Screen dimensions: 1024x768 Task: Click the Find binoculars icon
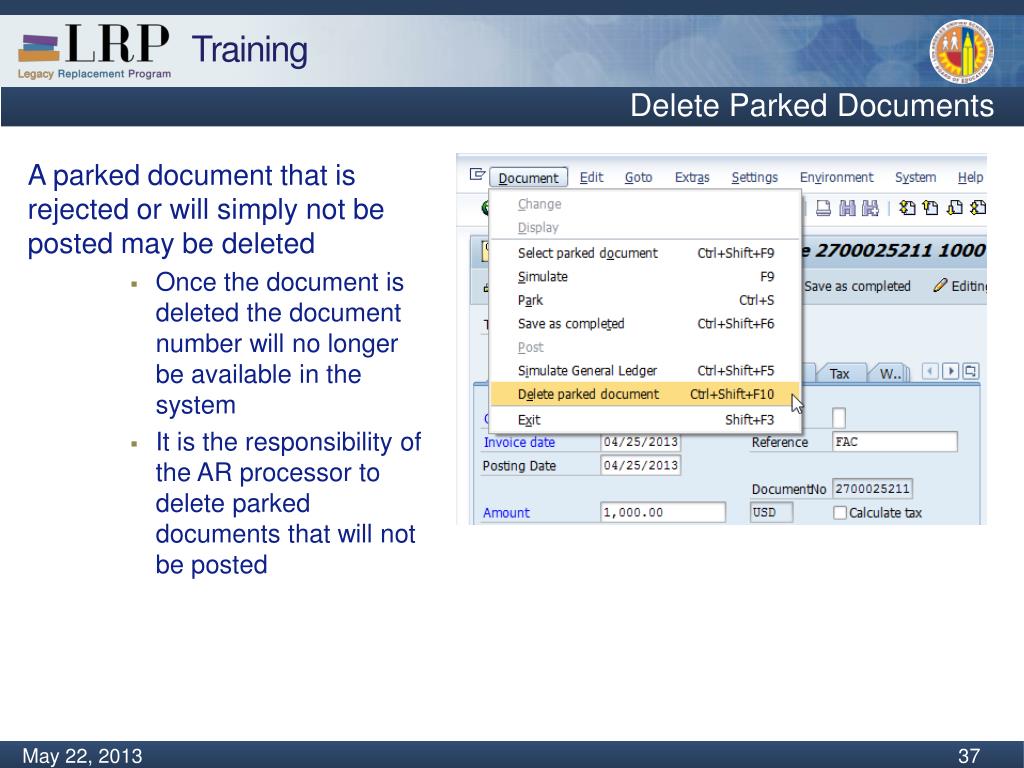[847, 208]
